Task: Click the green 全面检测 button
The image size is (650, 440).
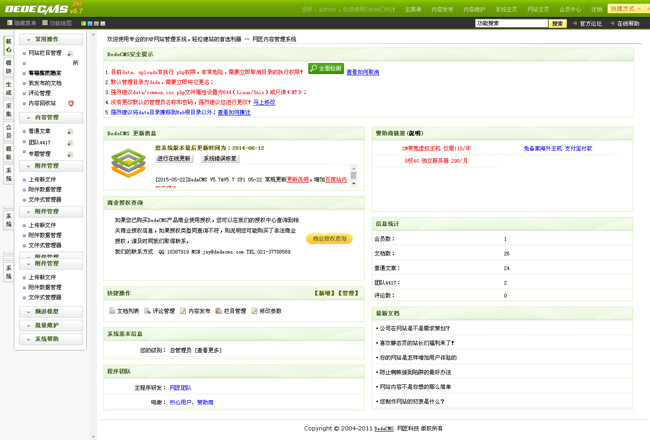Action: (x=326, y=68)
